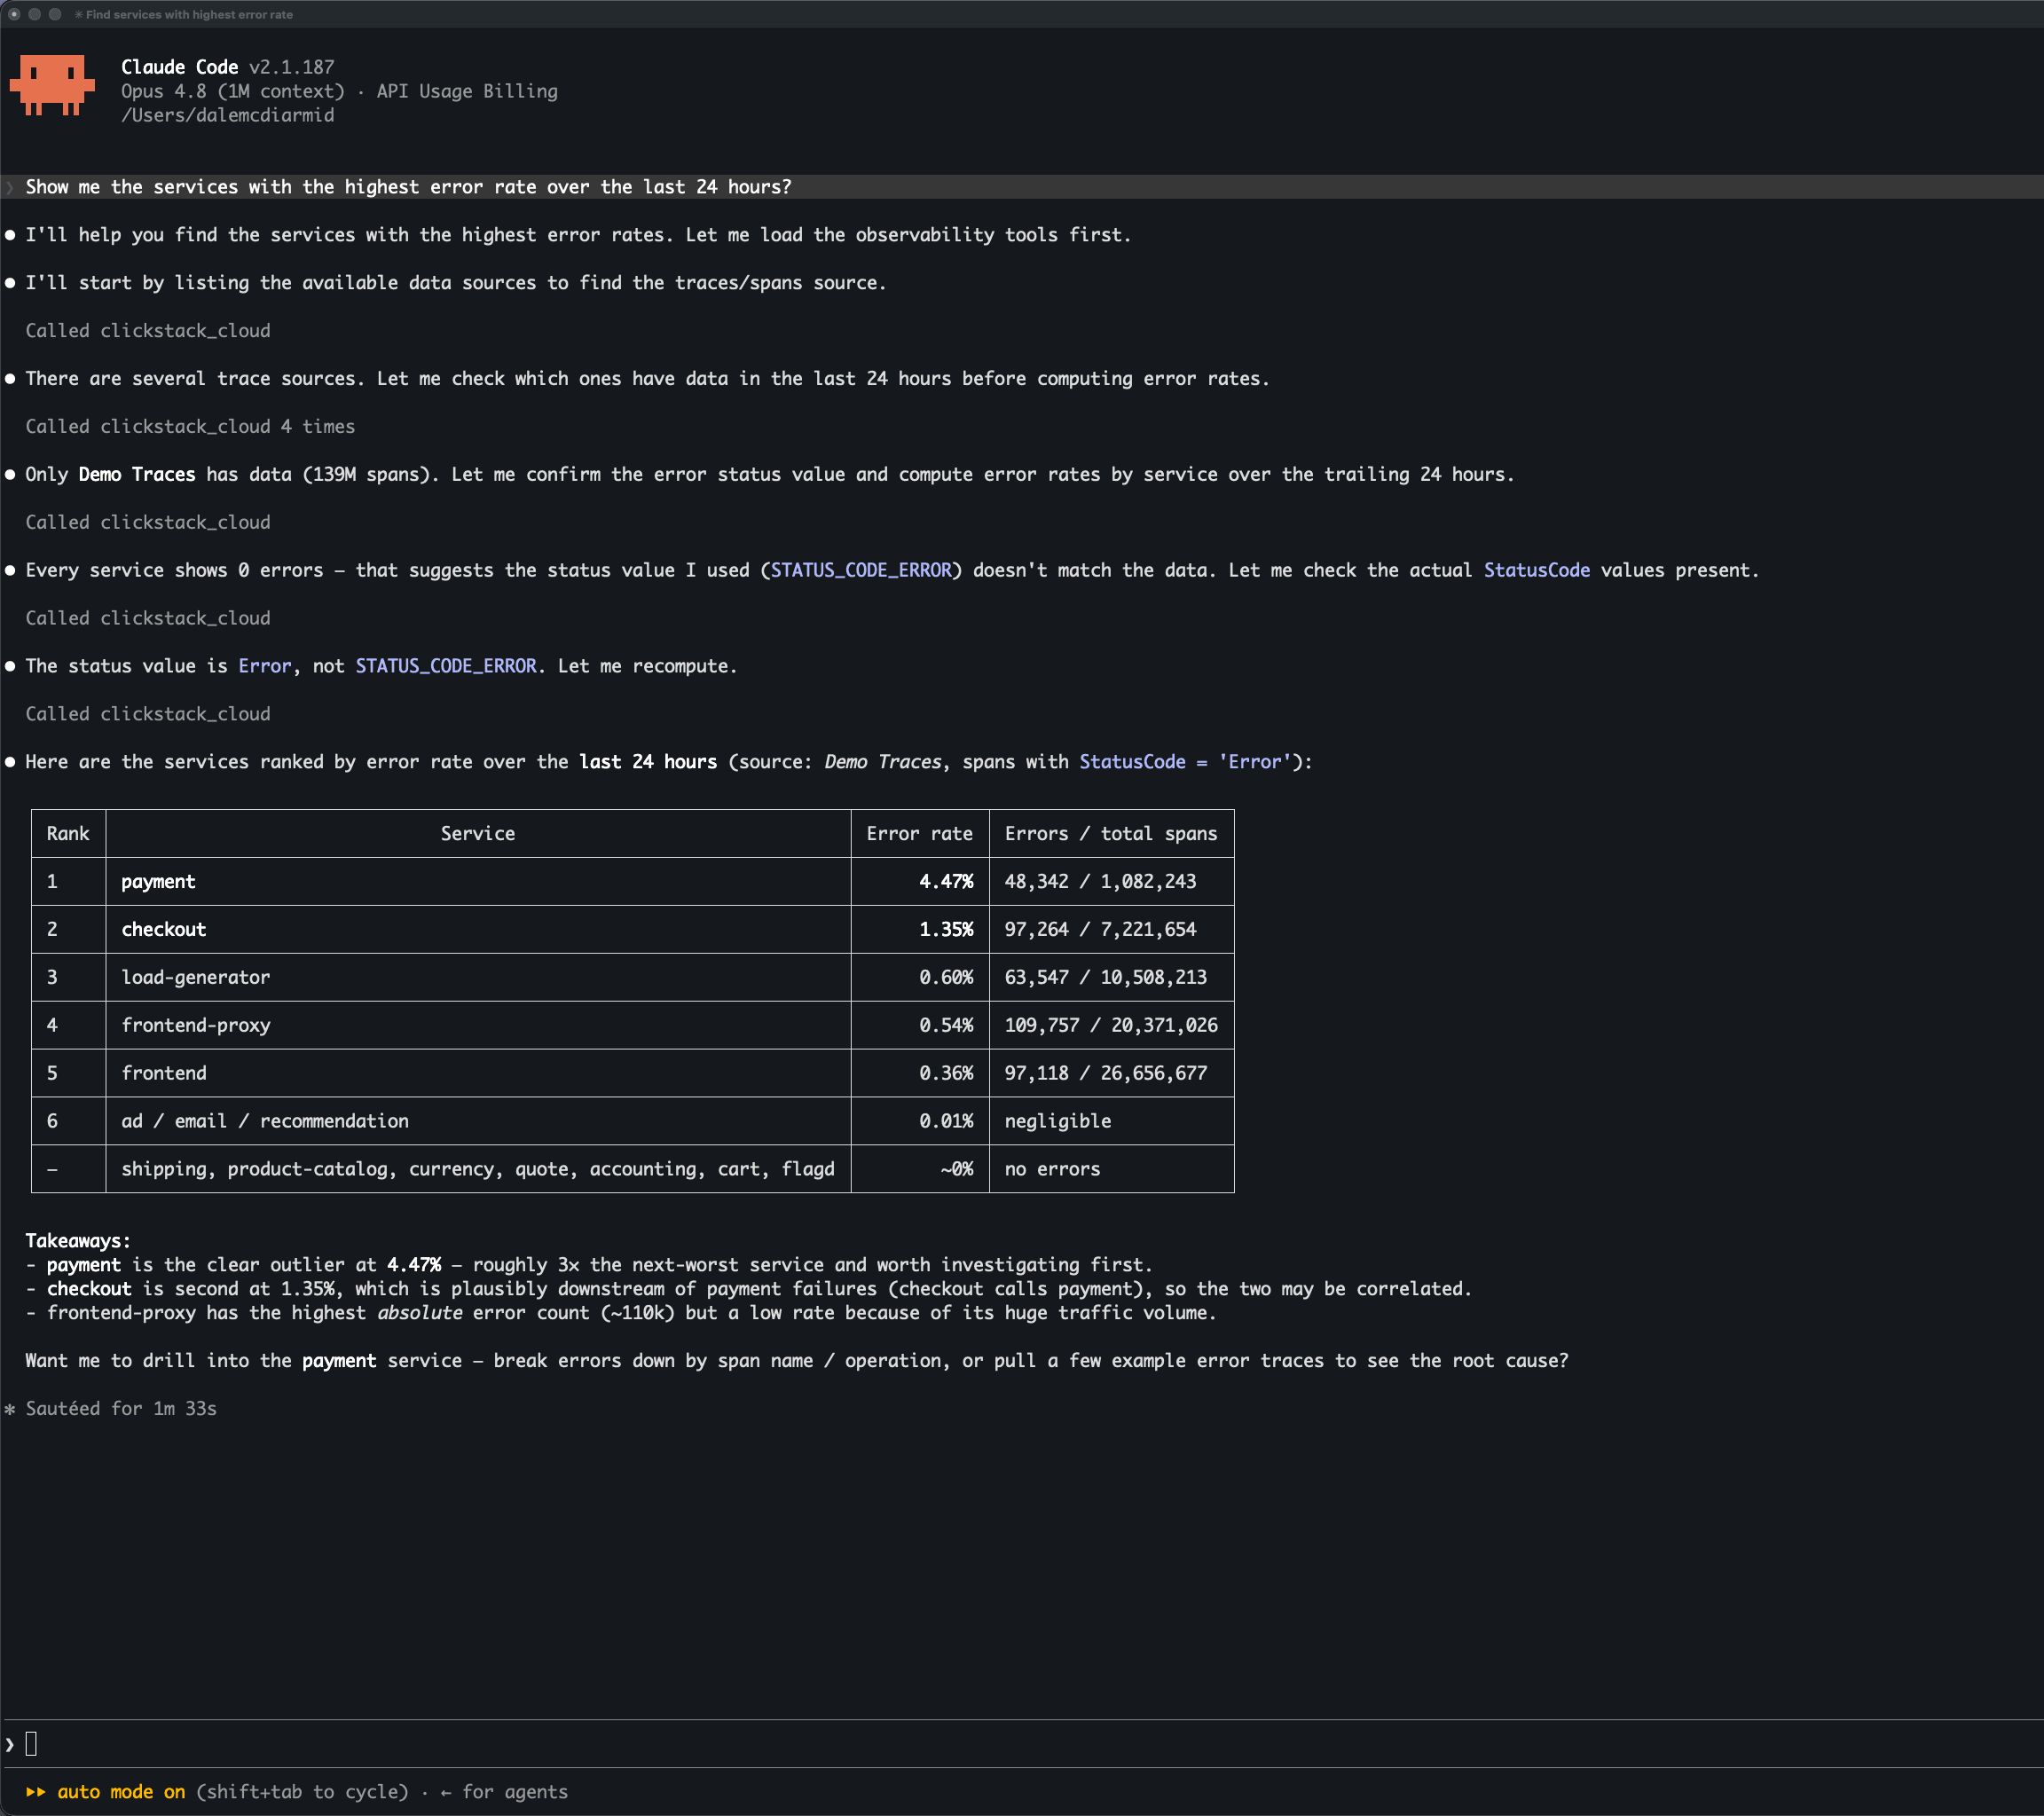
Task: Click 'Called clickstack_cloud 4 times' line
Action: (190, 426)
